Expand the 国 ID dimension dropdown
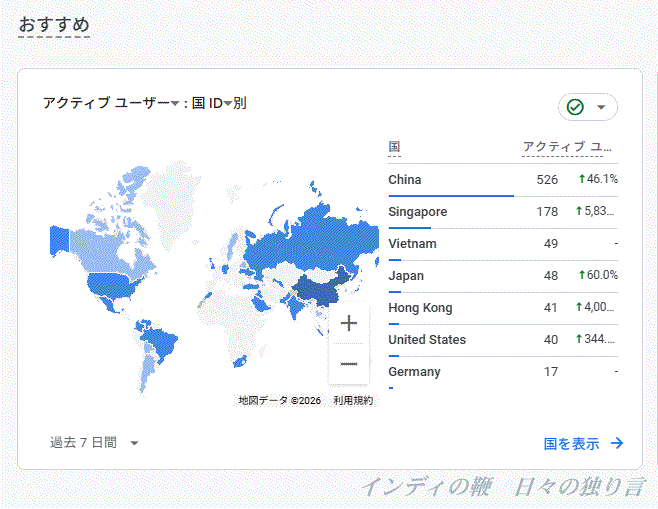The image size is (658, 509). 227,103
